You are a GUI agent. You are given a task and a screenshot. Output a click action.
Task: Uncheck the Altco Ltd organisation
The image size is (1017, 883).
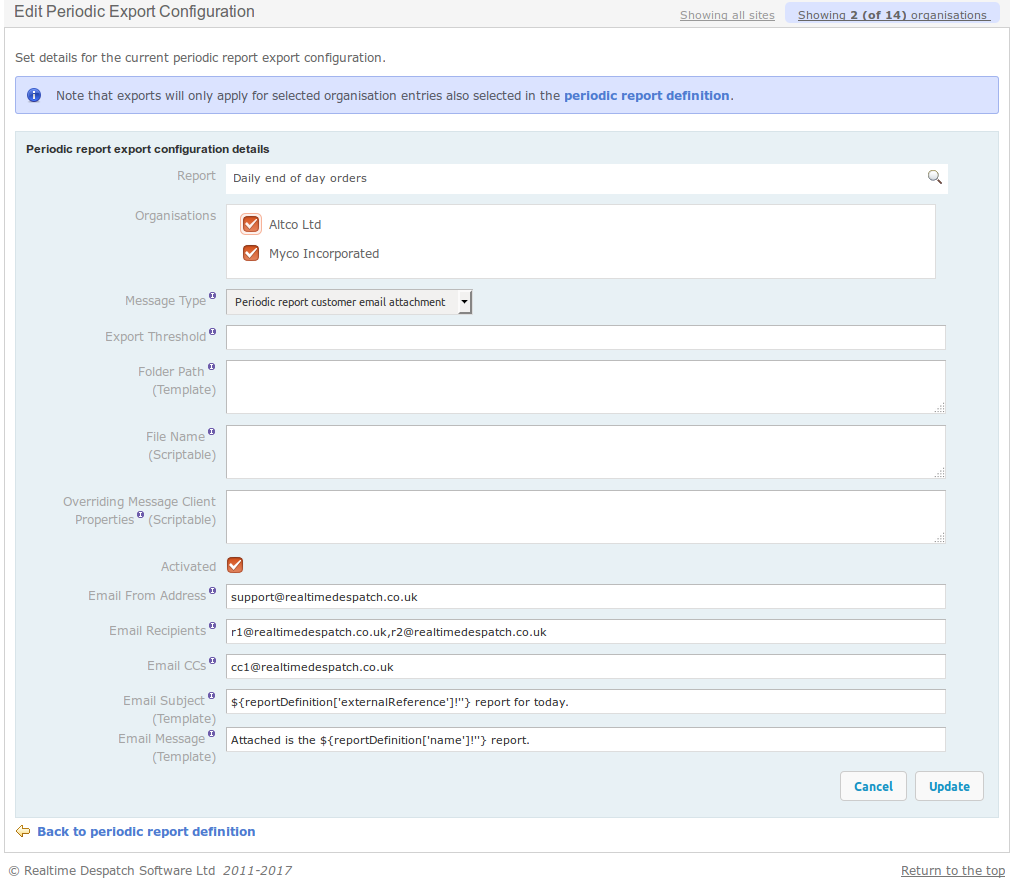coord(250,224)
